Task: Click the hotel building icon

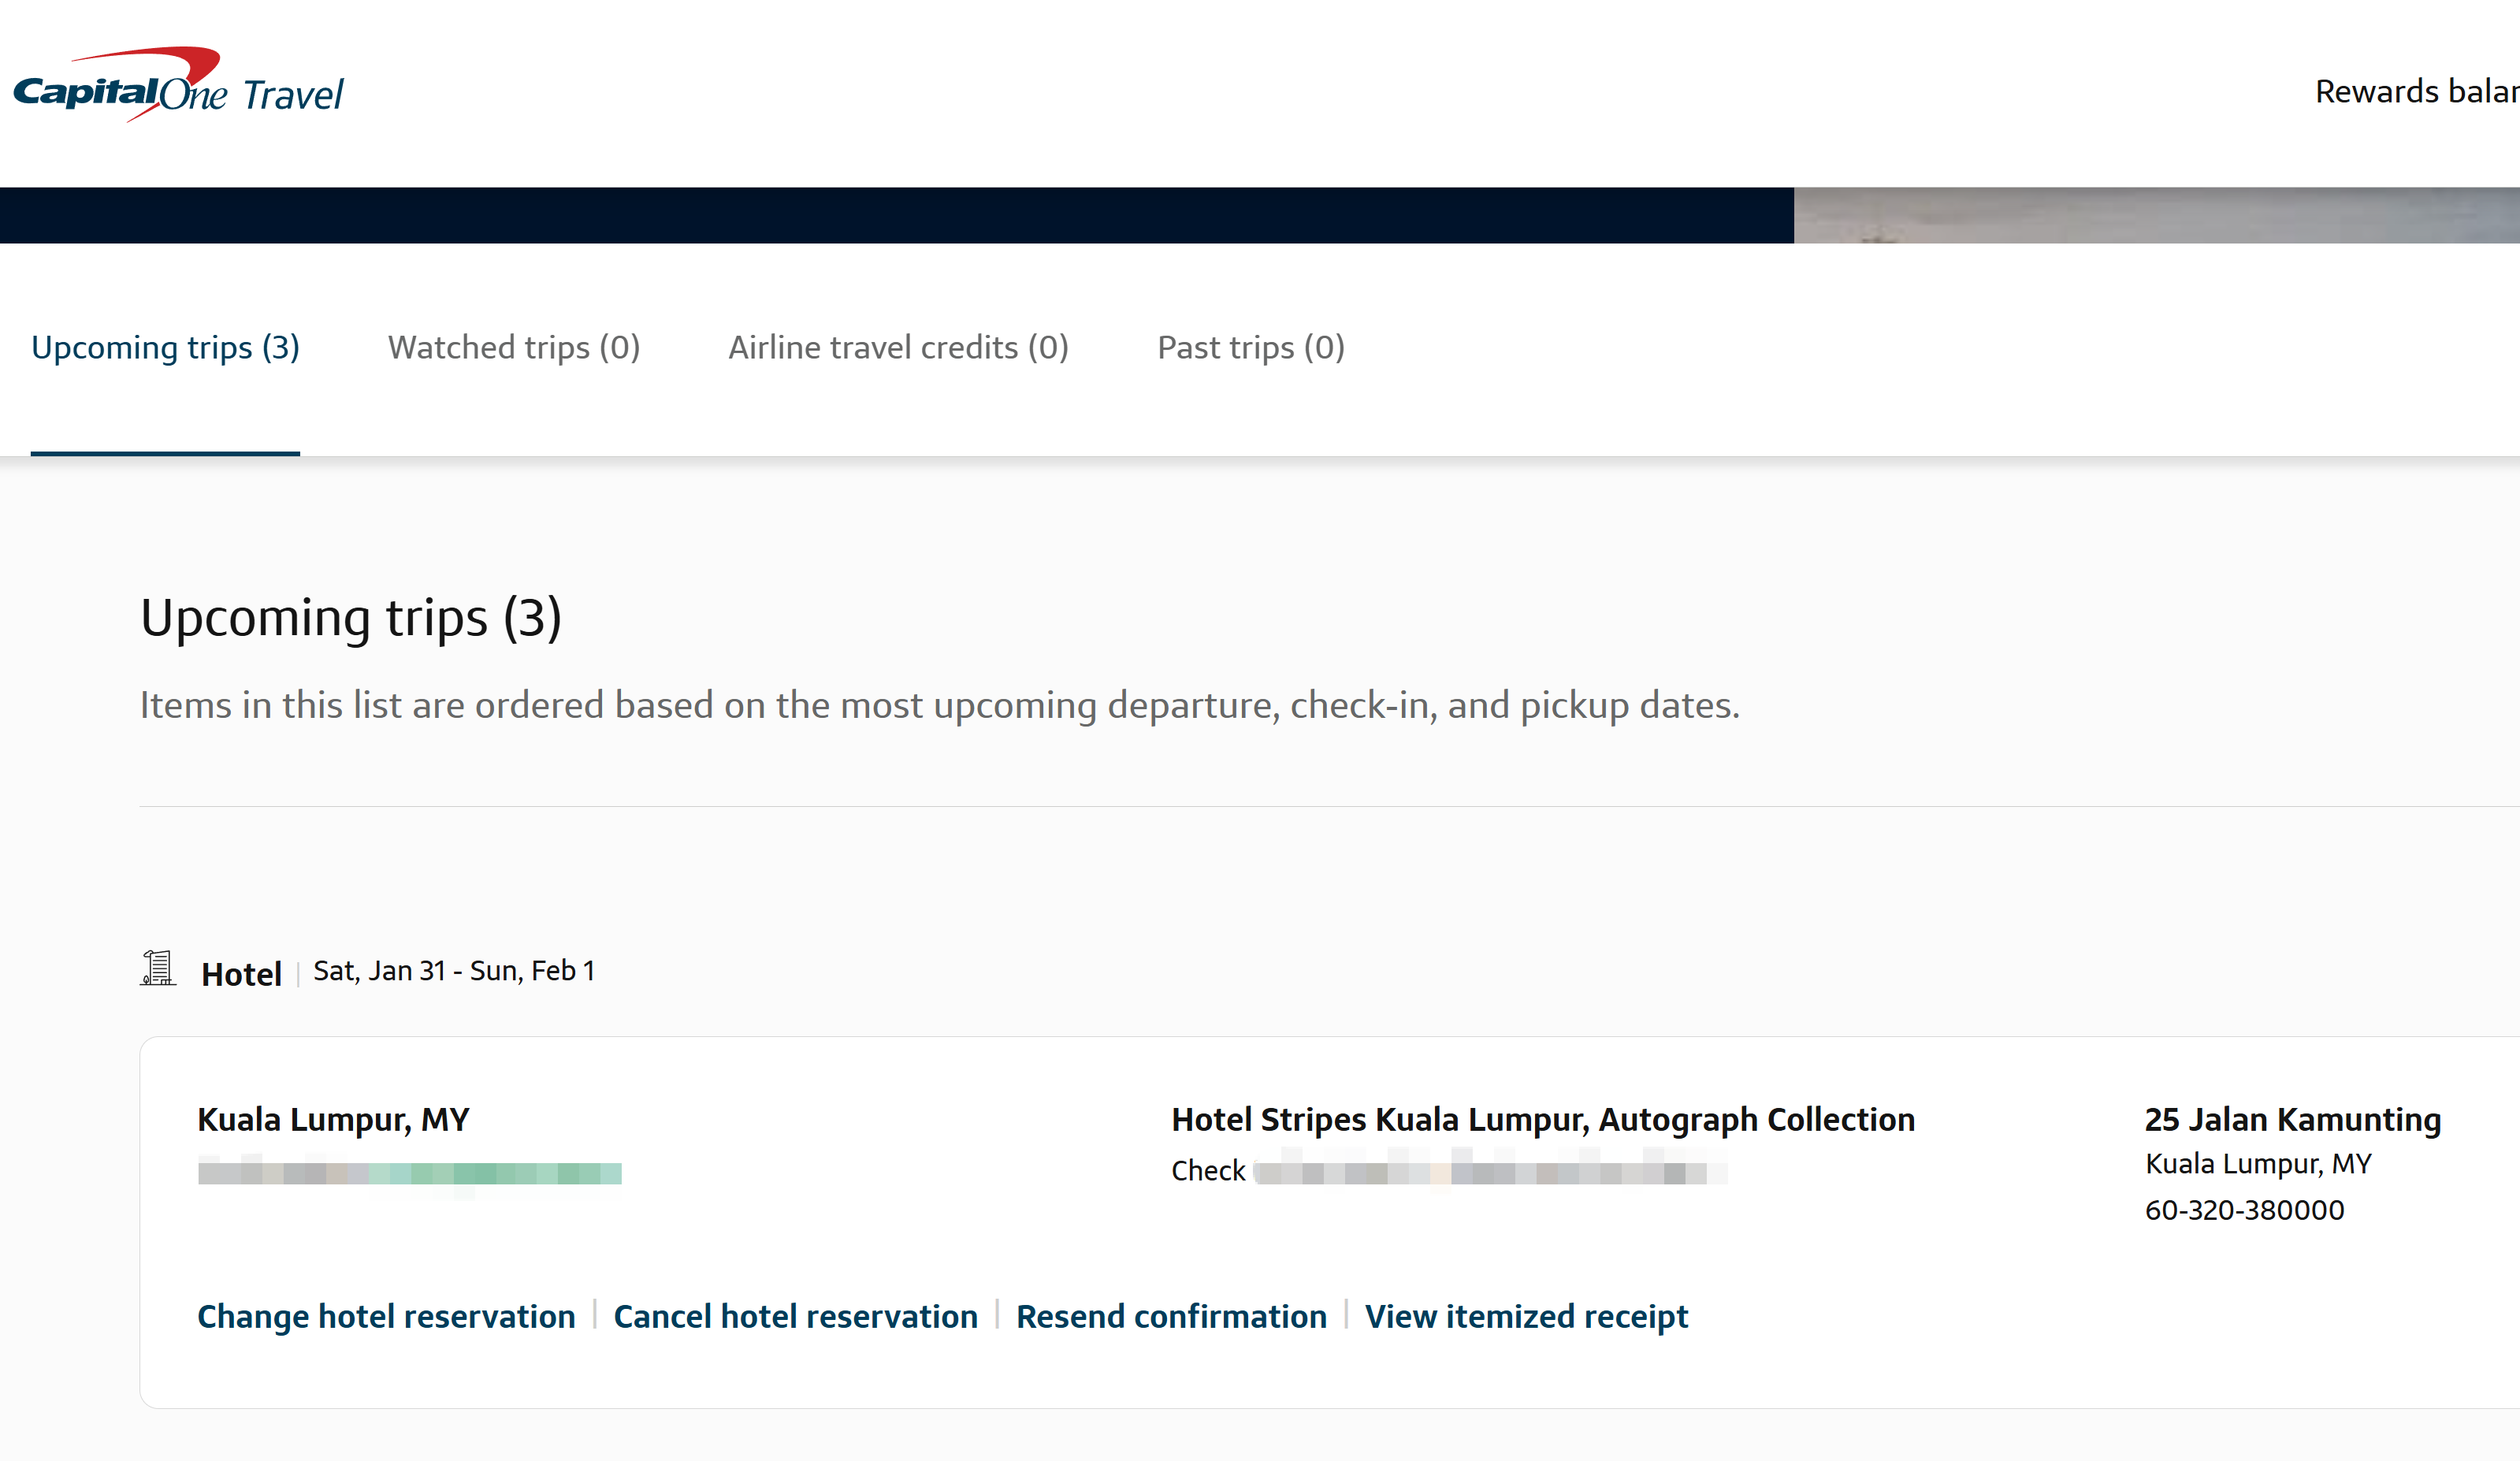Action: coord(158,968)
